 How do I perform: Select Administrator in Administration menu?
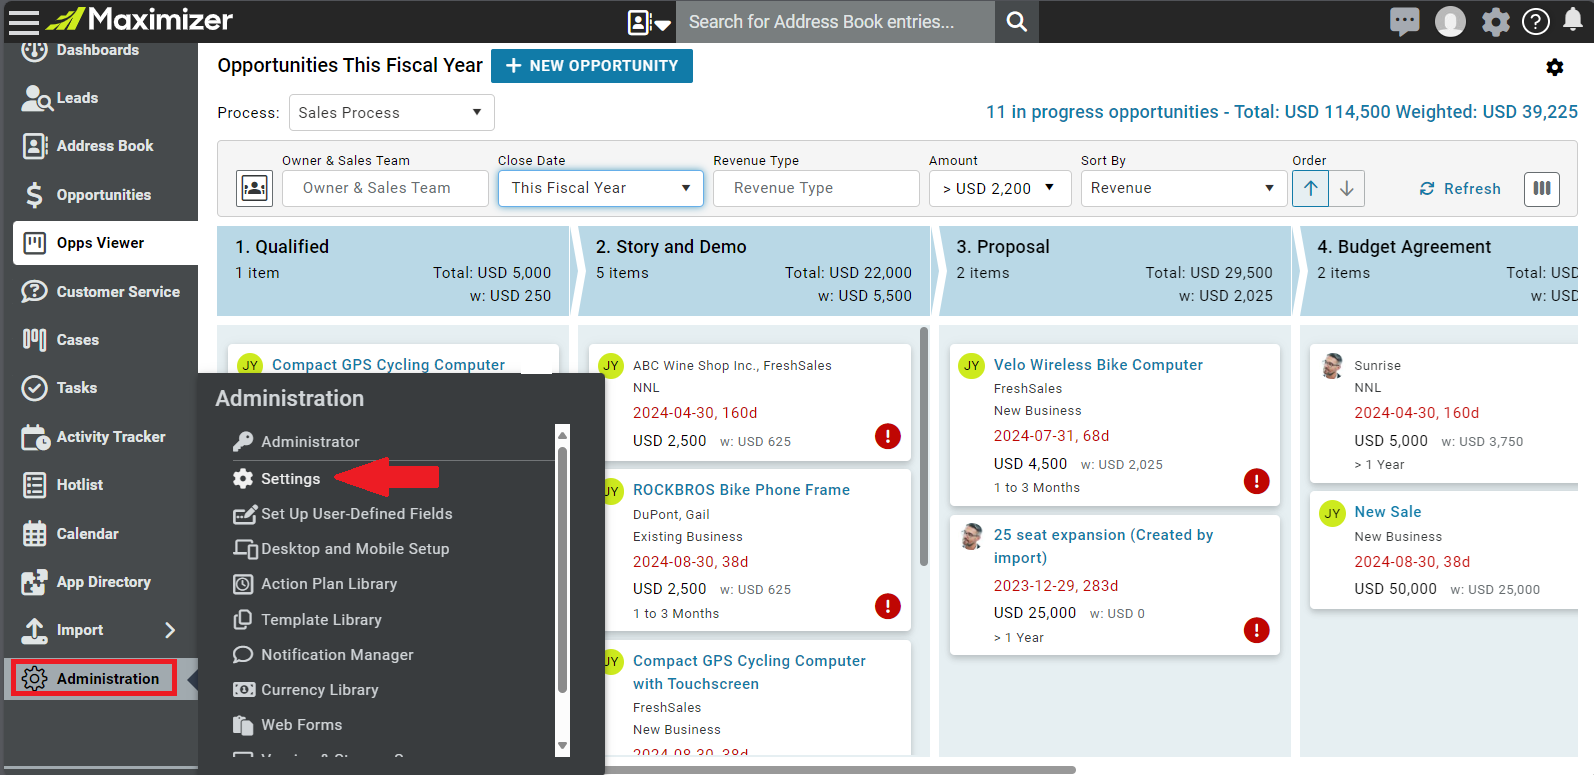(x=310, y=442)
